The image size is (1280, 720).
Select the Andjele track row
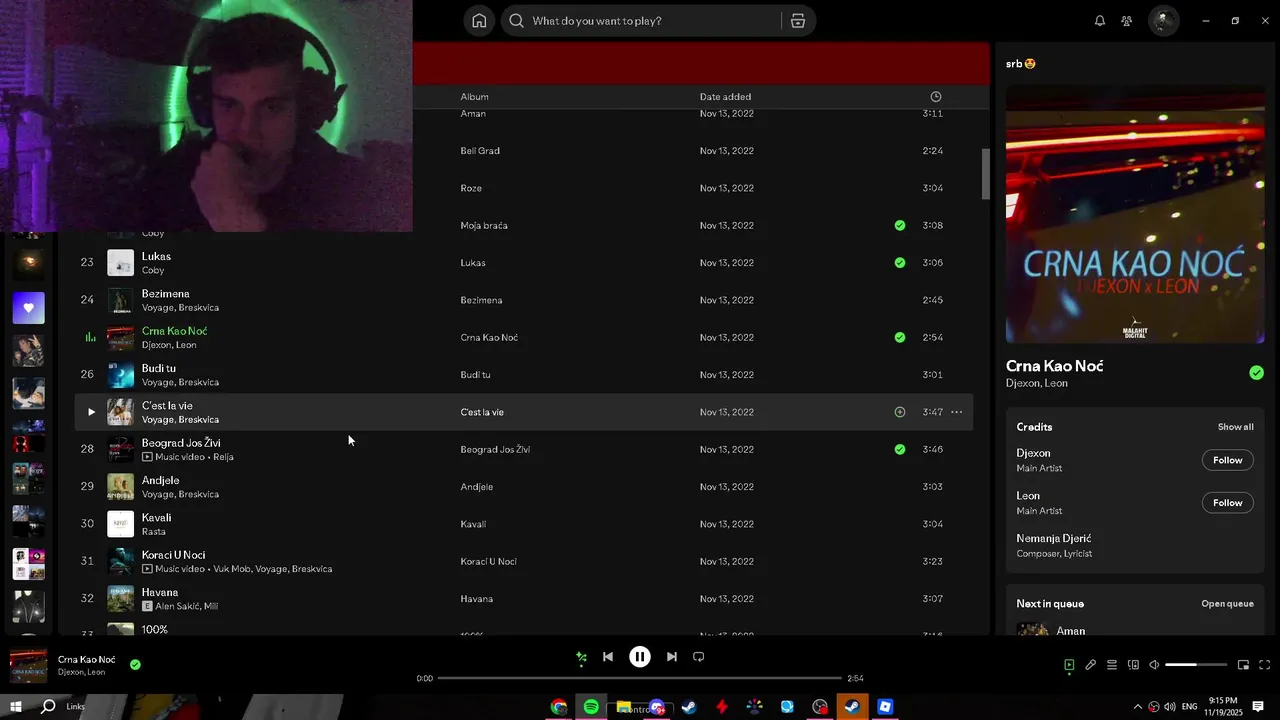(524, 487)
